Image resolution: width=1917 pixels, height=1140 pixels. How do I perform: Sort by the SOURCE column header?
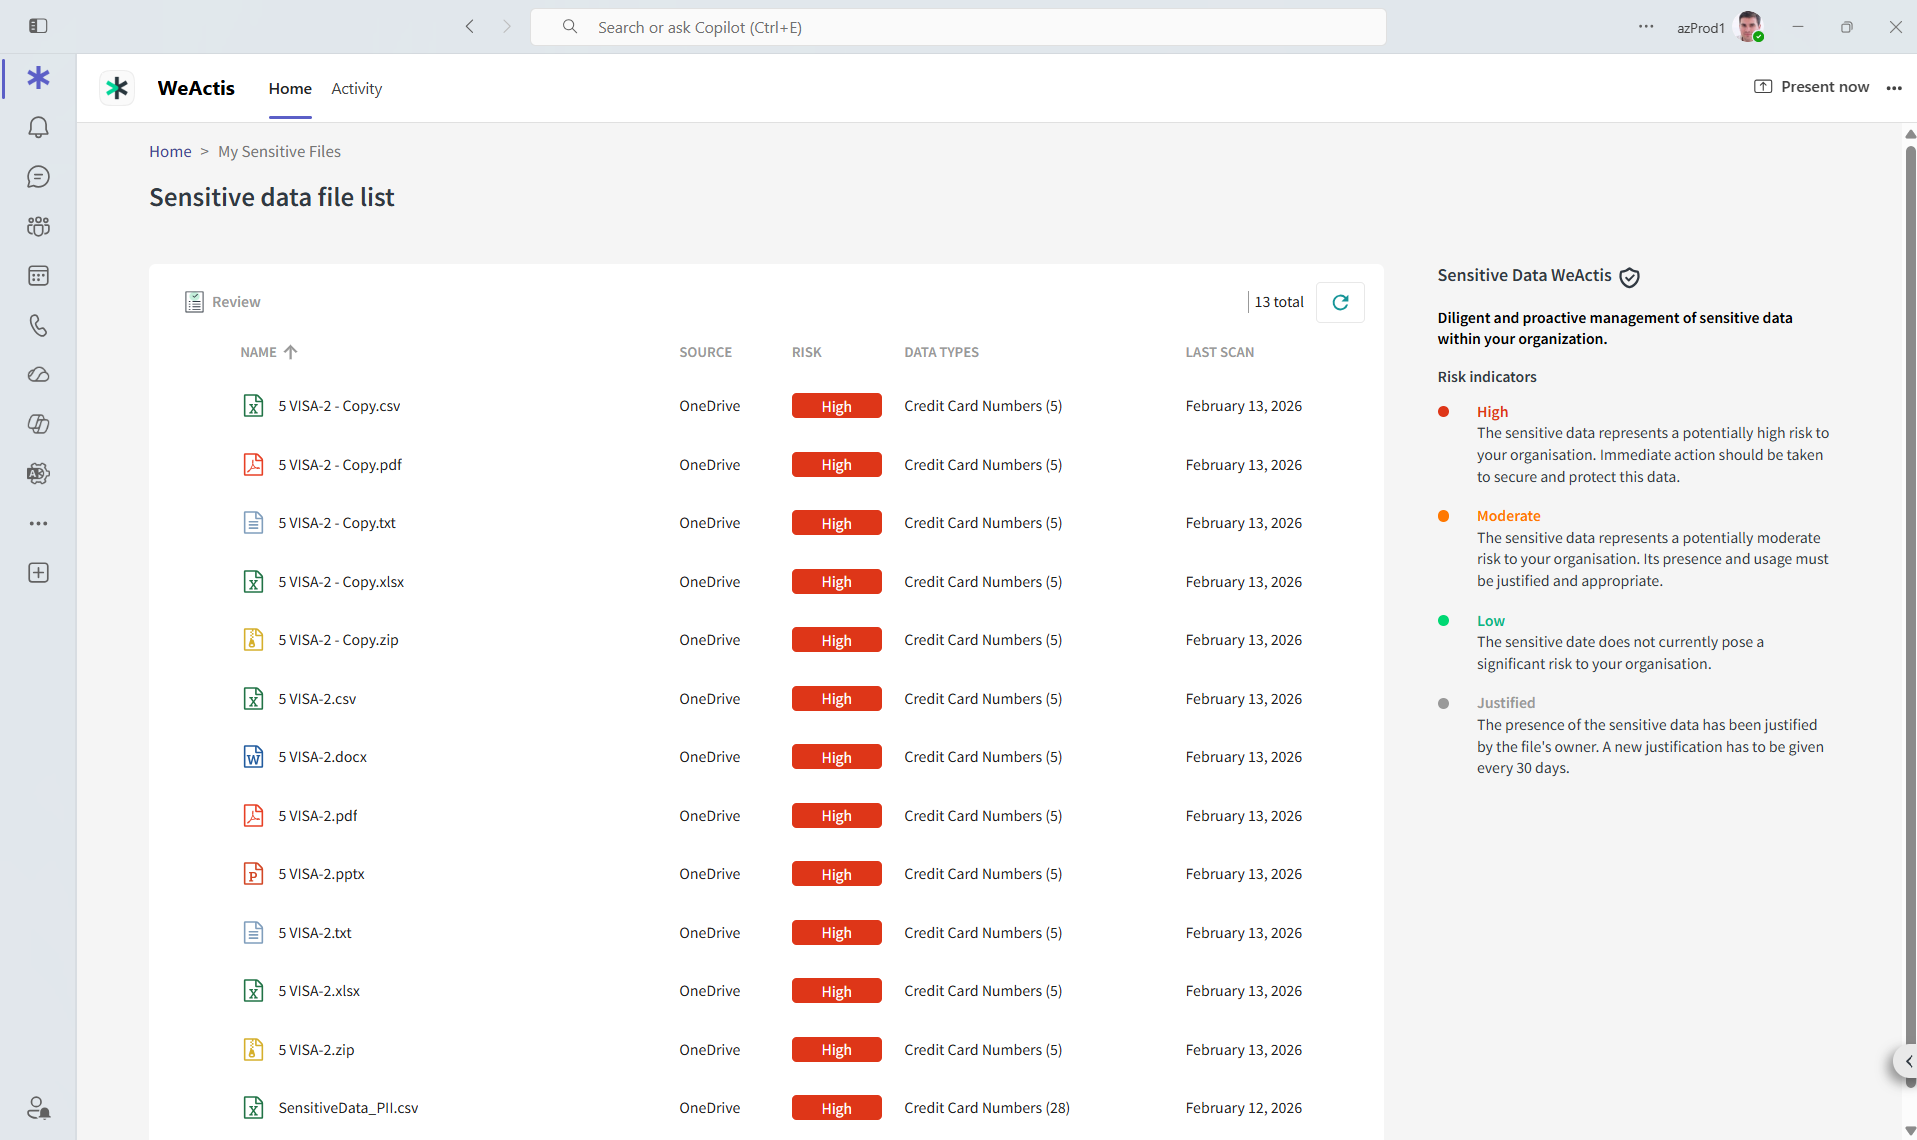(x=705, y=352)
